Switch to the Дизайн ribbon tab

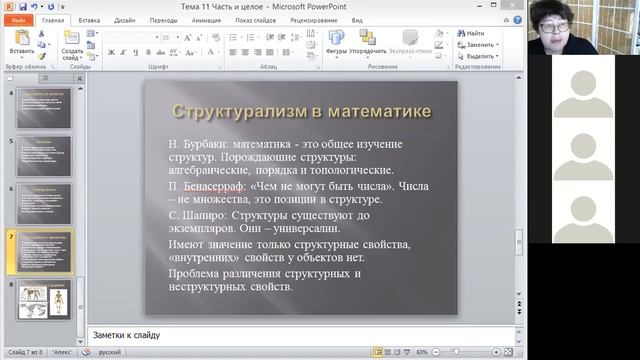point(124,20)
